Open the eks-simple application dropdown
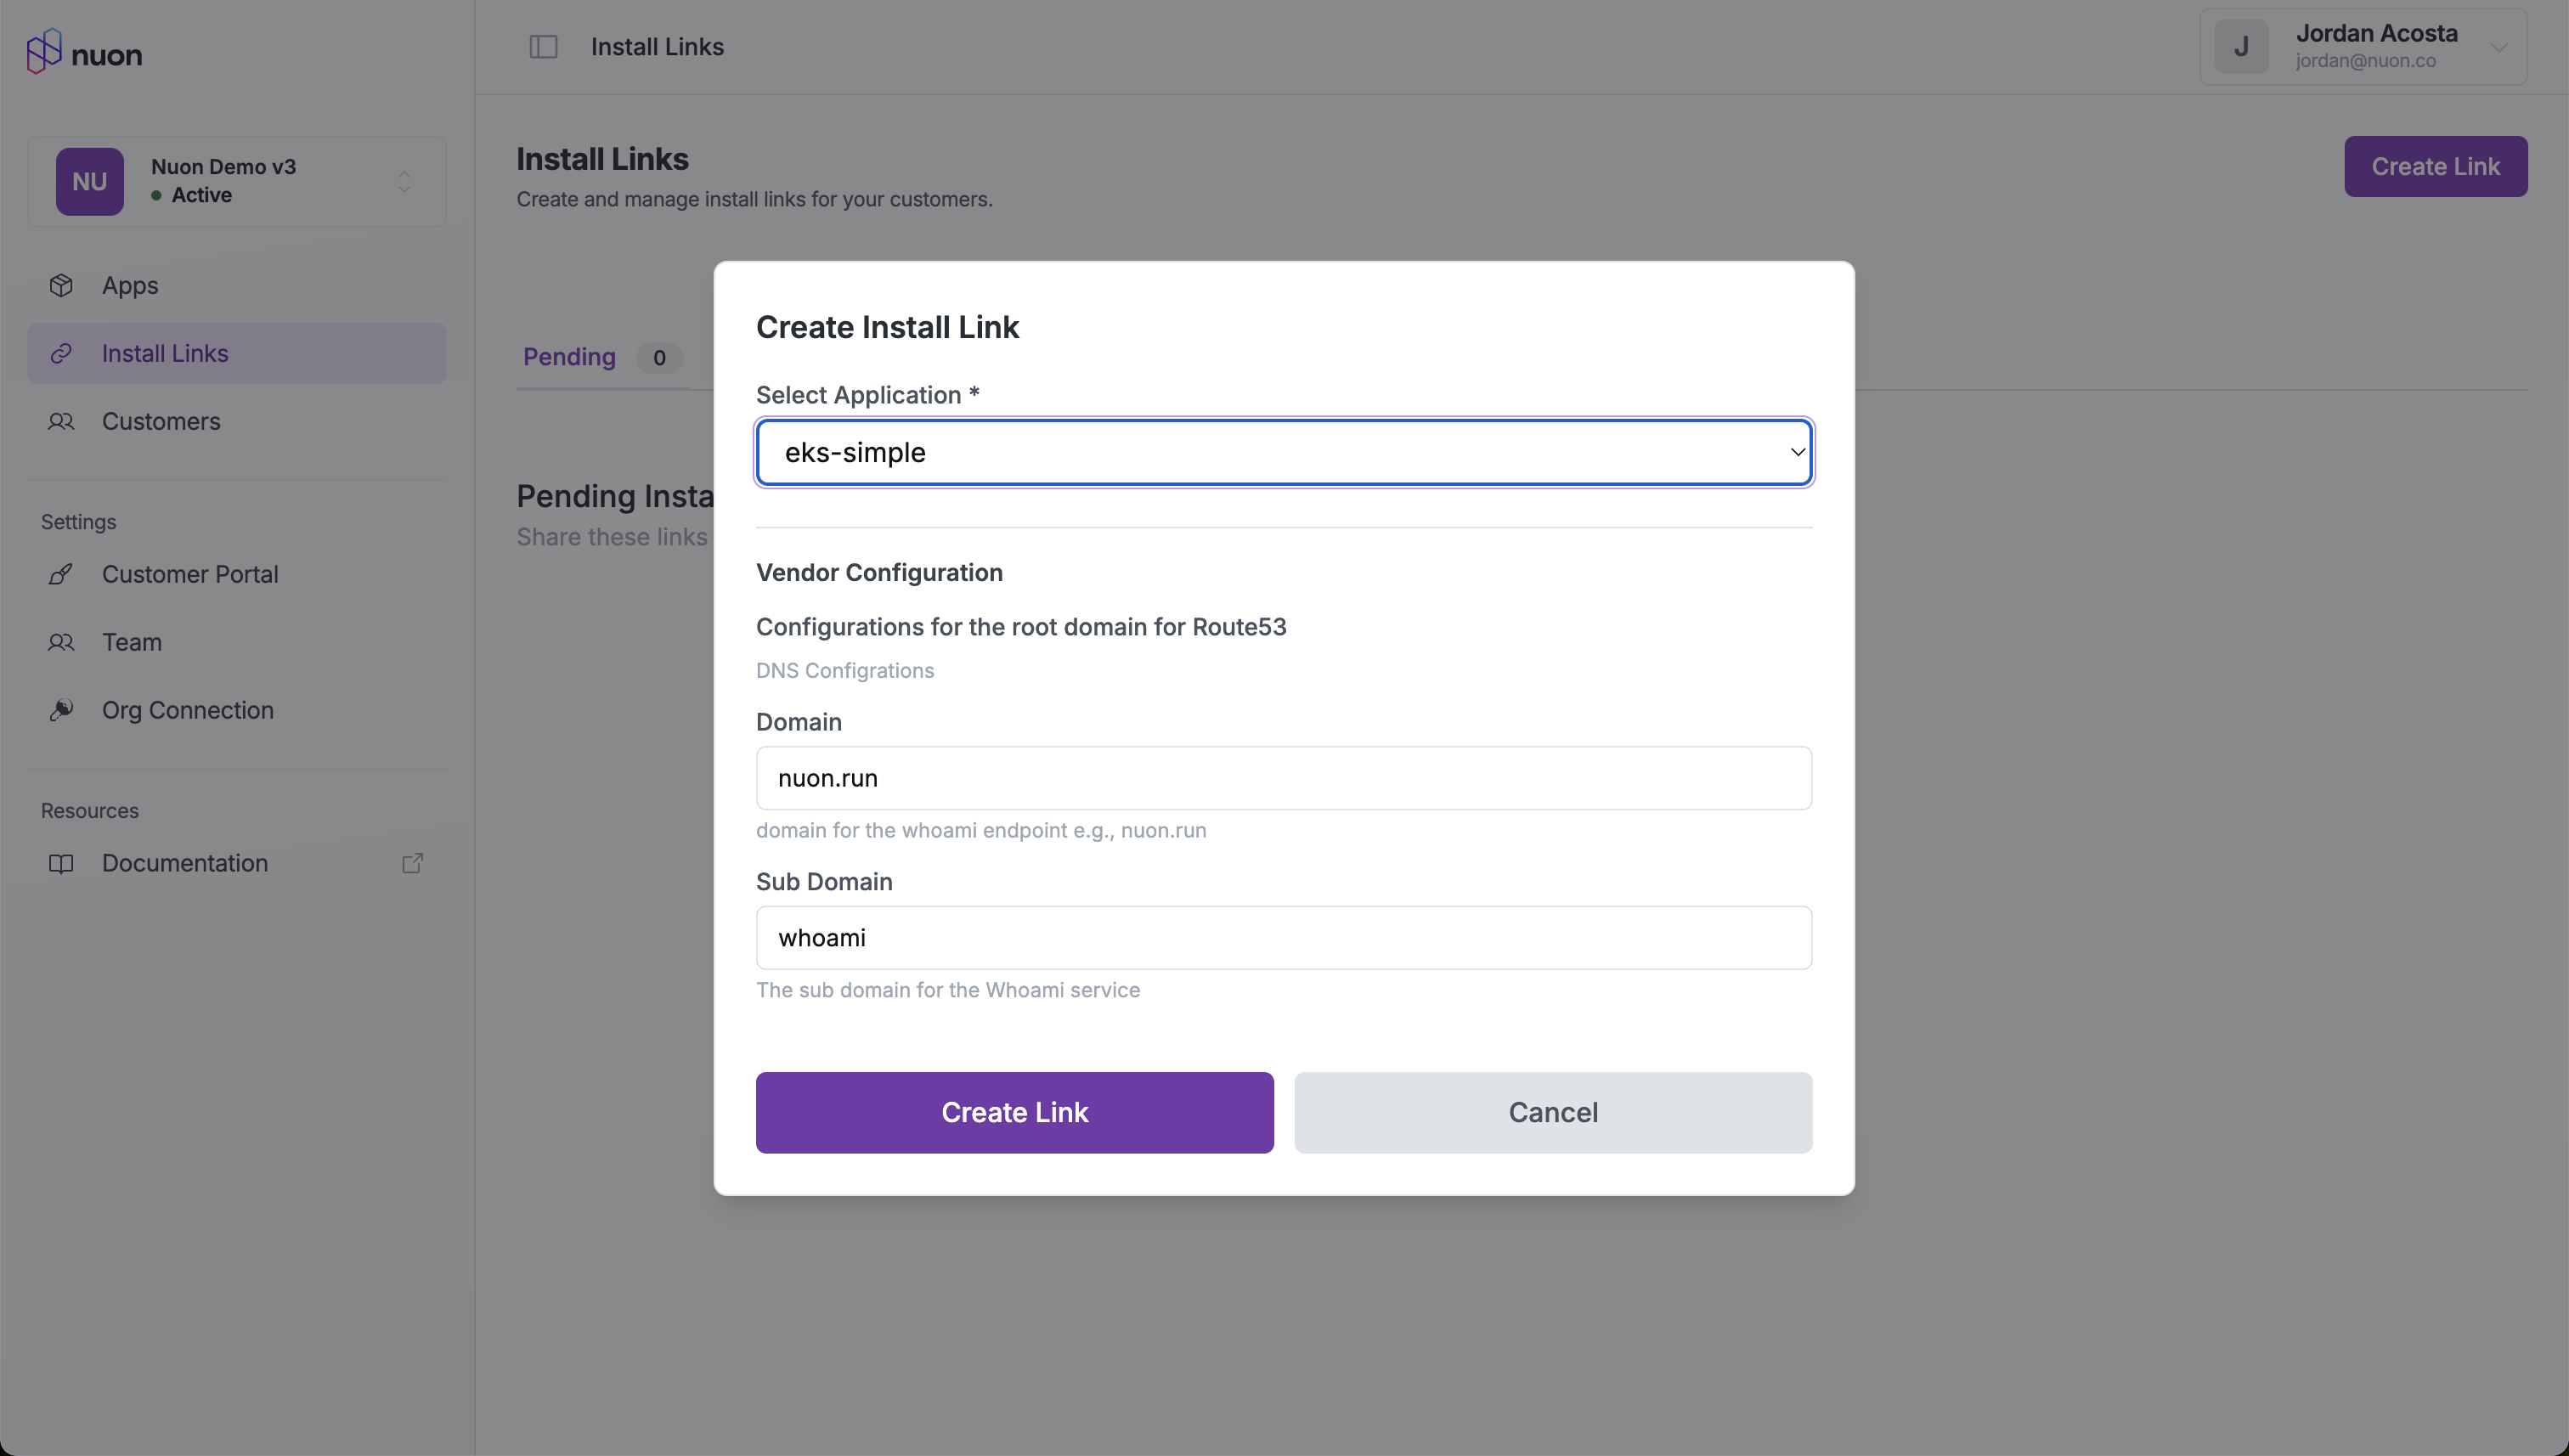This screenshot has width=2569, height=1456. (1283, 452)
